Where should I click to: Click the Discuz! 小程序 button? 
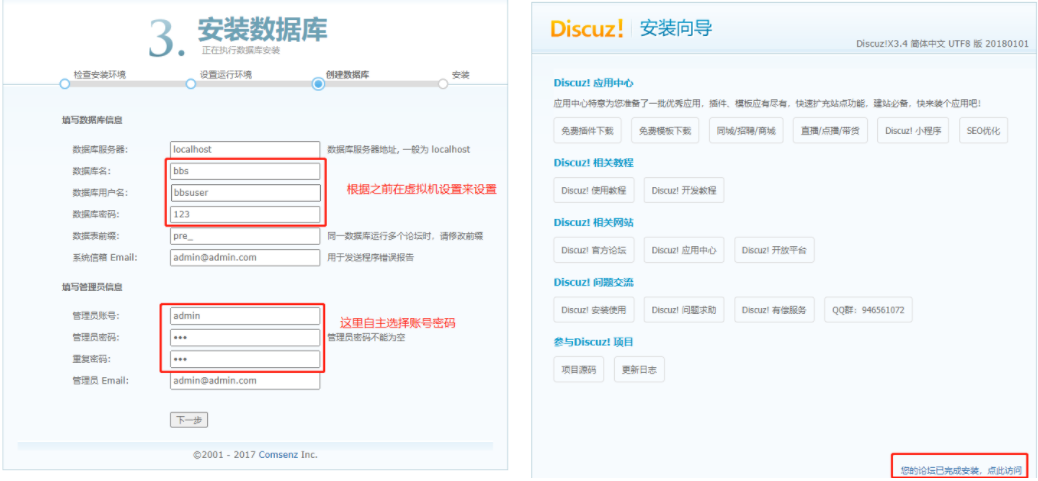click(913, 130)
